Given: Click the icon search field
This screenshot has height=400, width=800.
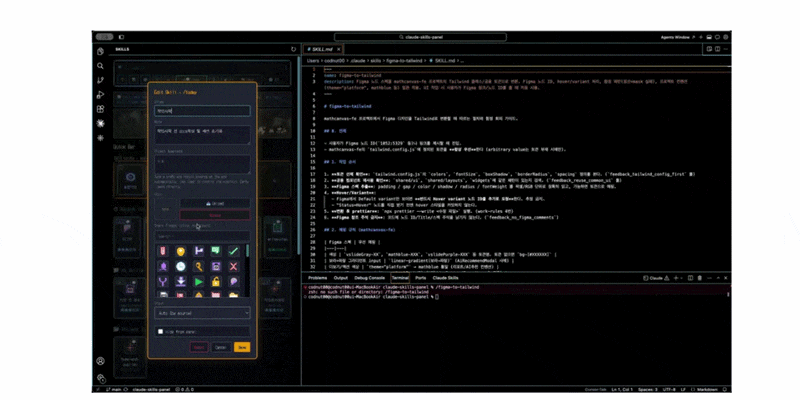Looking at the screenshot, I should [202, 236].
